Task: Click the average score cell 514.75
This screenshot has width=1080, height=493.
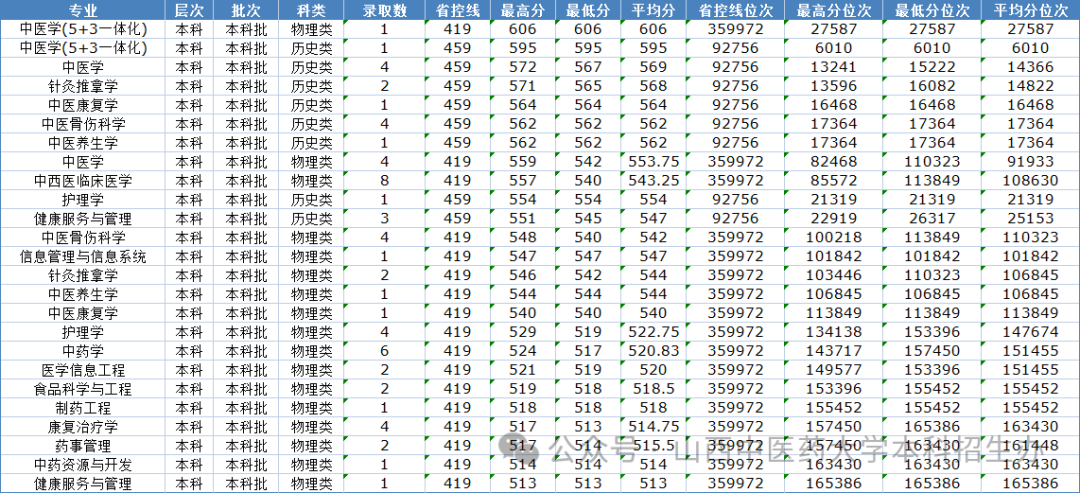Action: tap(653, 427)
